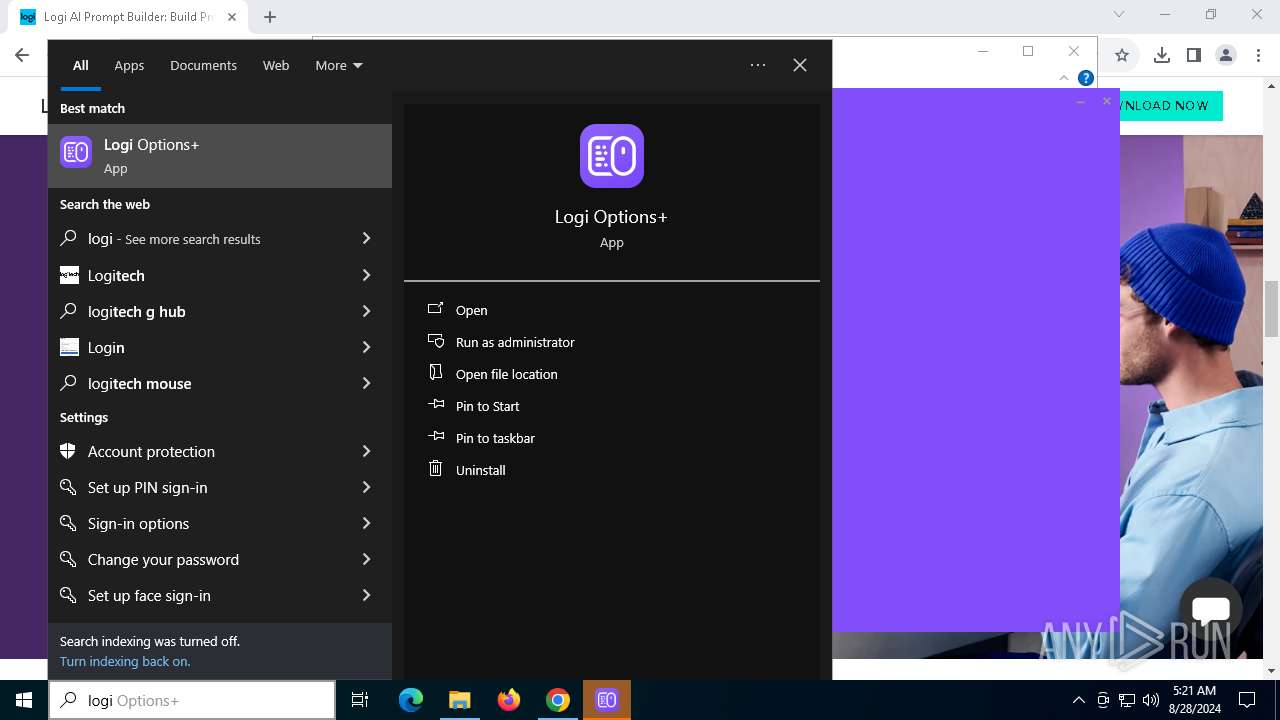Click the volume tray icon
This screenshot has height=720, width=1280.
point(1151,700)
